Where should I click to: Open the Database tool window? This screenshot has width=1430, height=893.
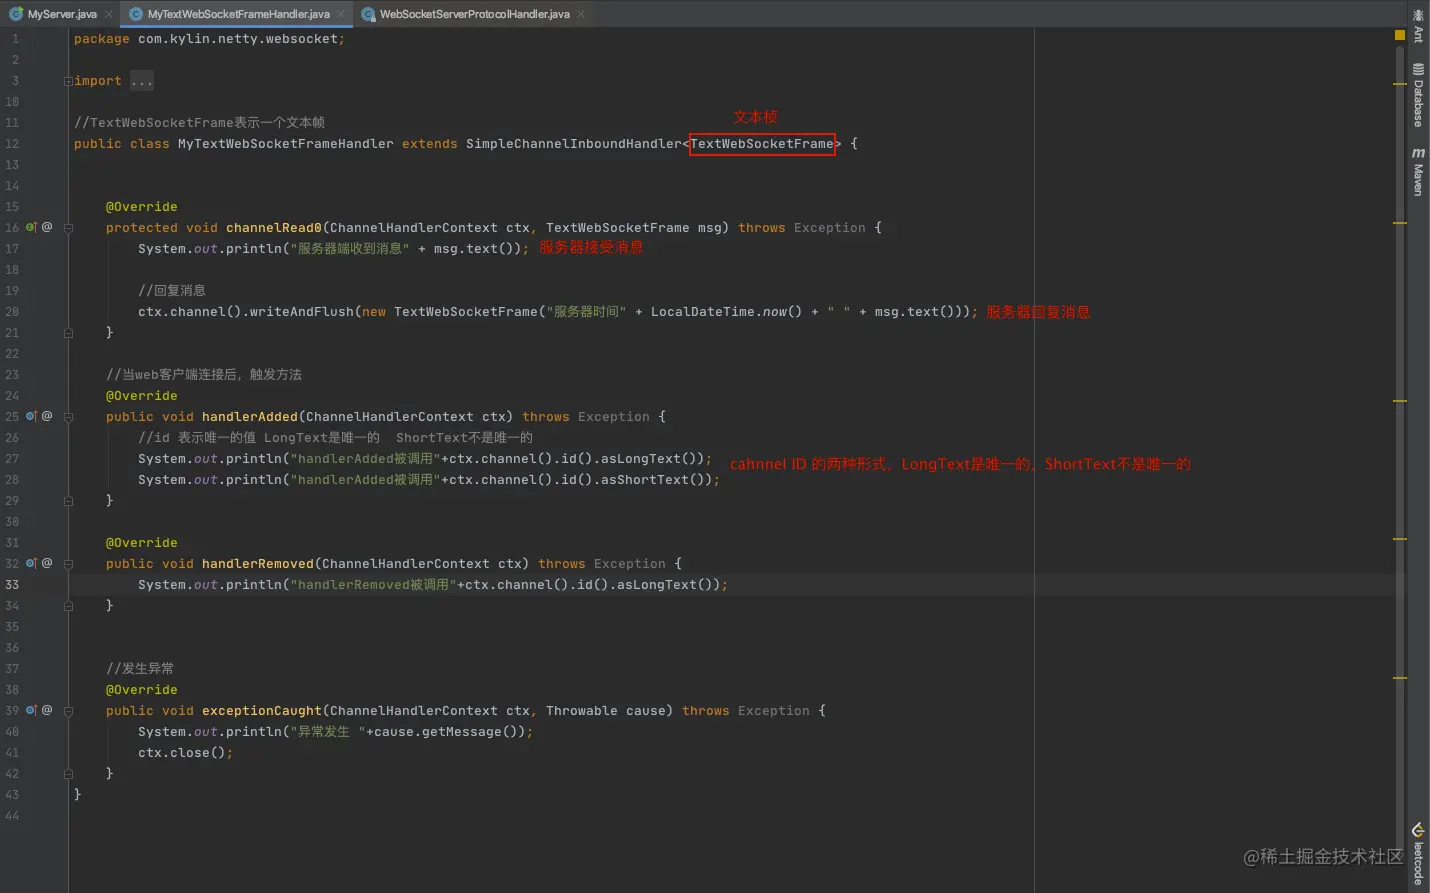pyautogui.click(x=1418, y=96)
